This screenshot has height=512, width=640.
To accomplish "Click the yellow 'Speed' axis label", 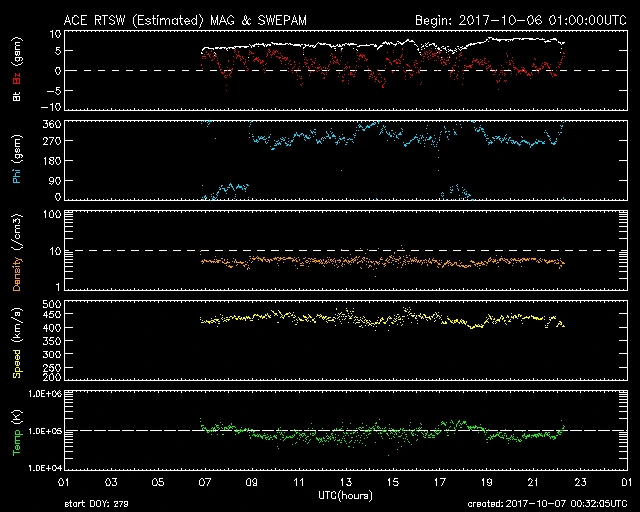I will (17, 363).
